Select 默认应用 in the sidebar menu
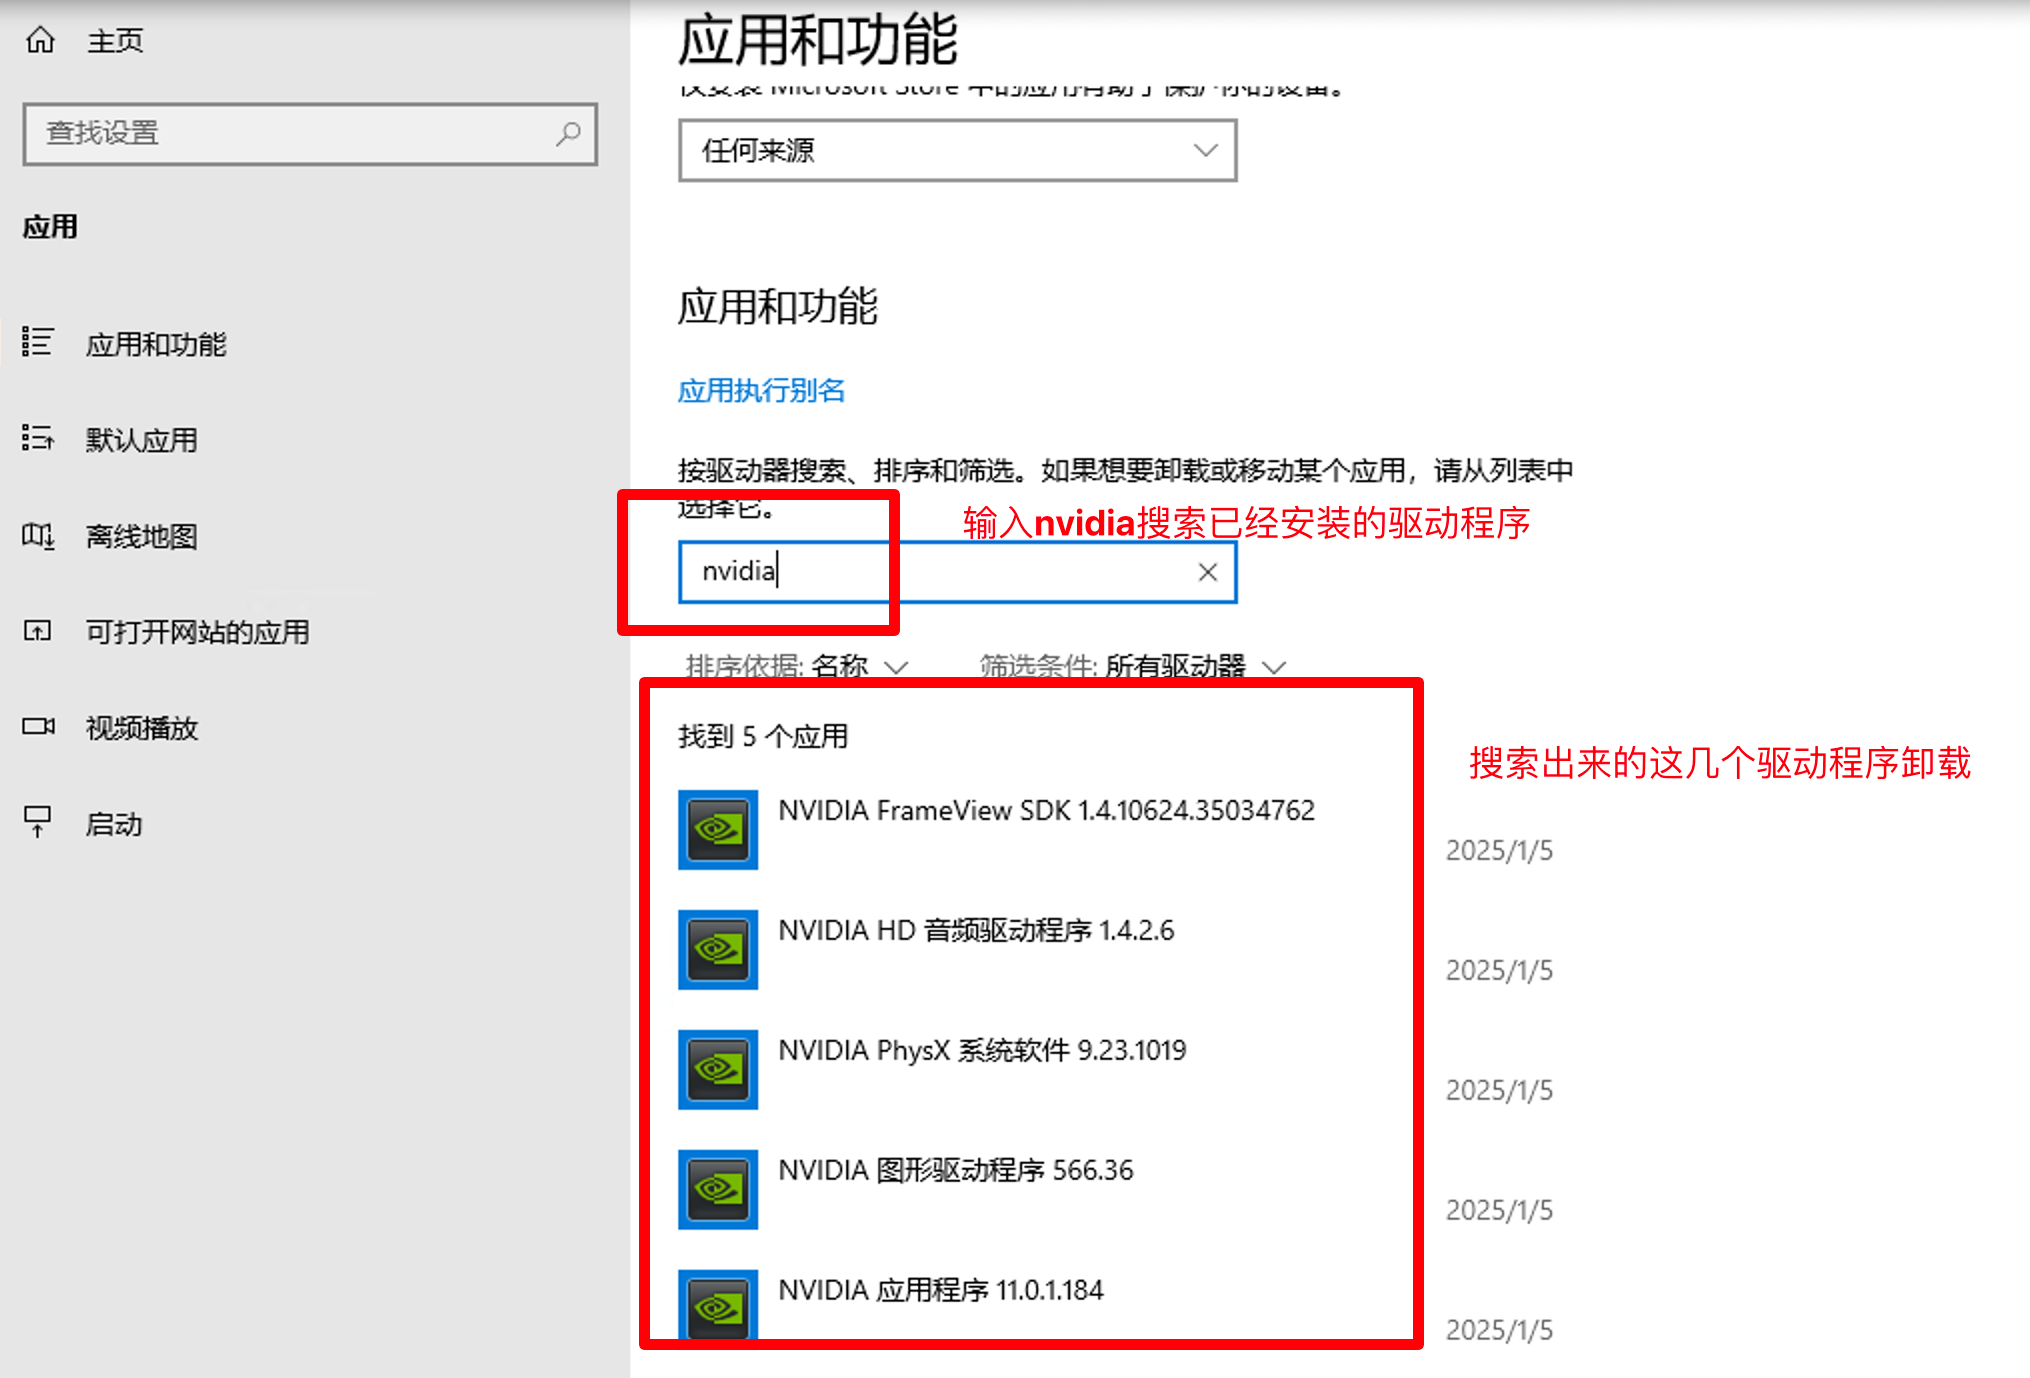Image resolution: width=2030 pixels, height=1378 pixels. (x=141, y=440)
